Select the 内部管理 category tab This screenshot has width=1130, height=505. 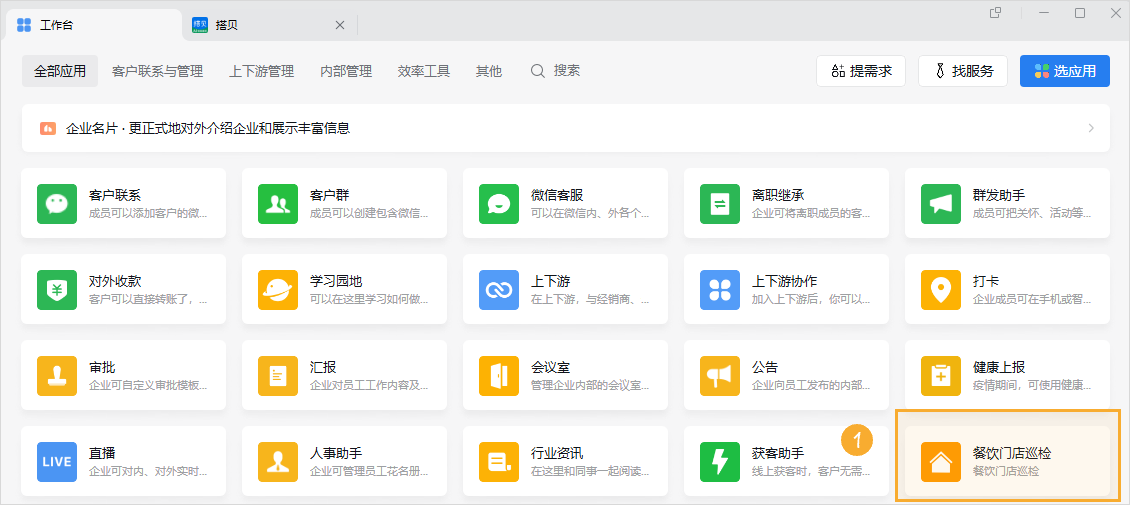coord(346,71)
